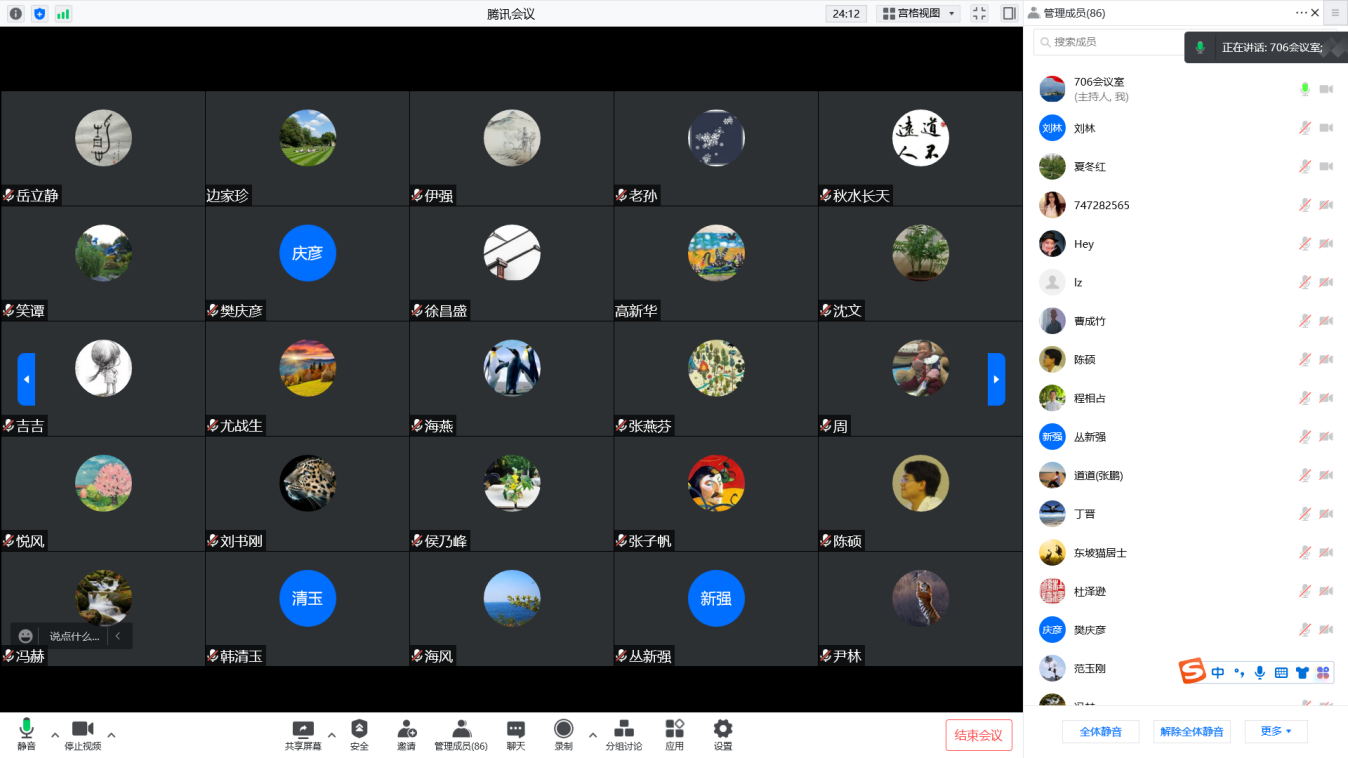The width and height of the screenshot is (1348, 758).
Task: Expand the 更多 dropdown in members panel
Action: (1275, 731)
